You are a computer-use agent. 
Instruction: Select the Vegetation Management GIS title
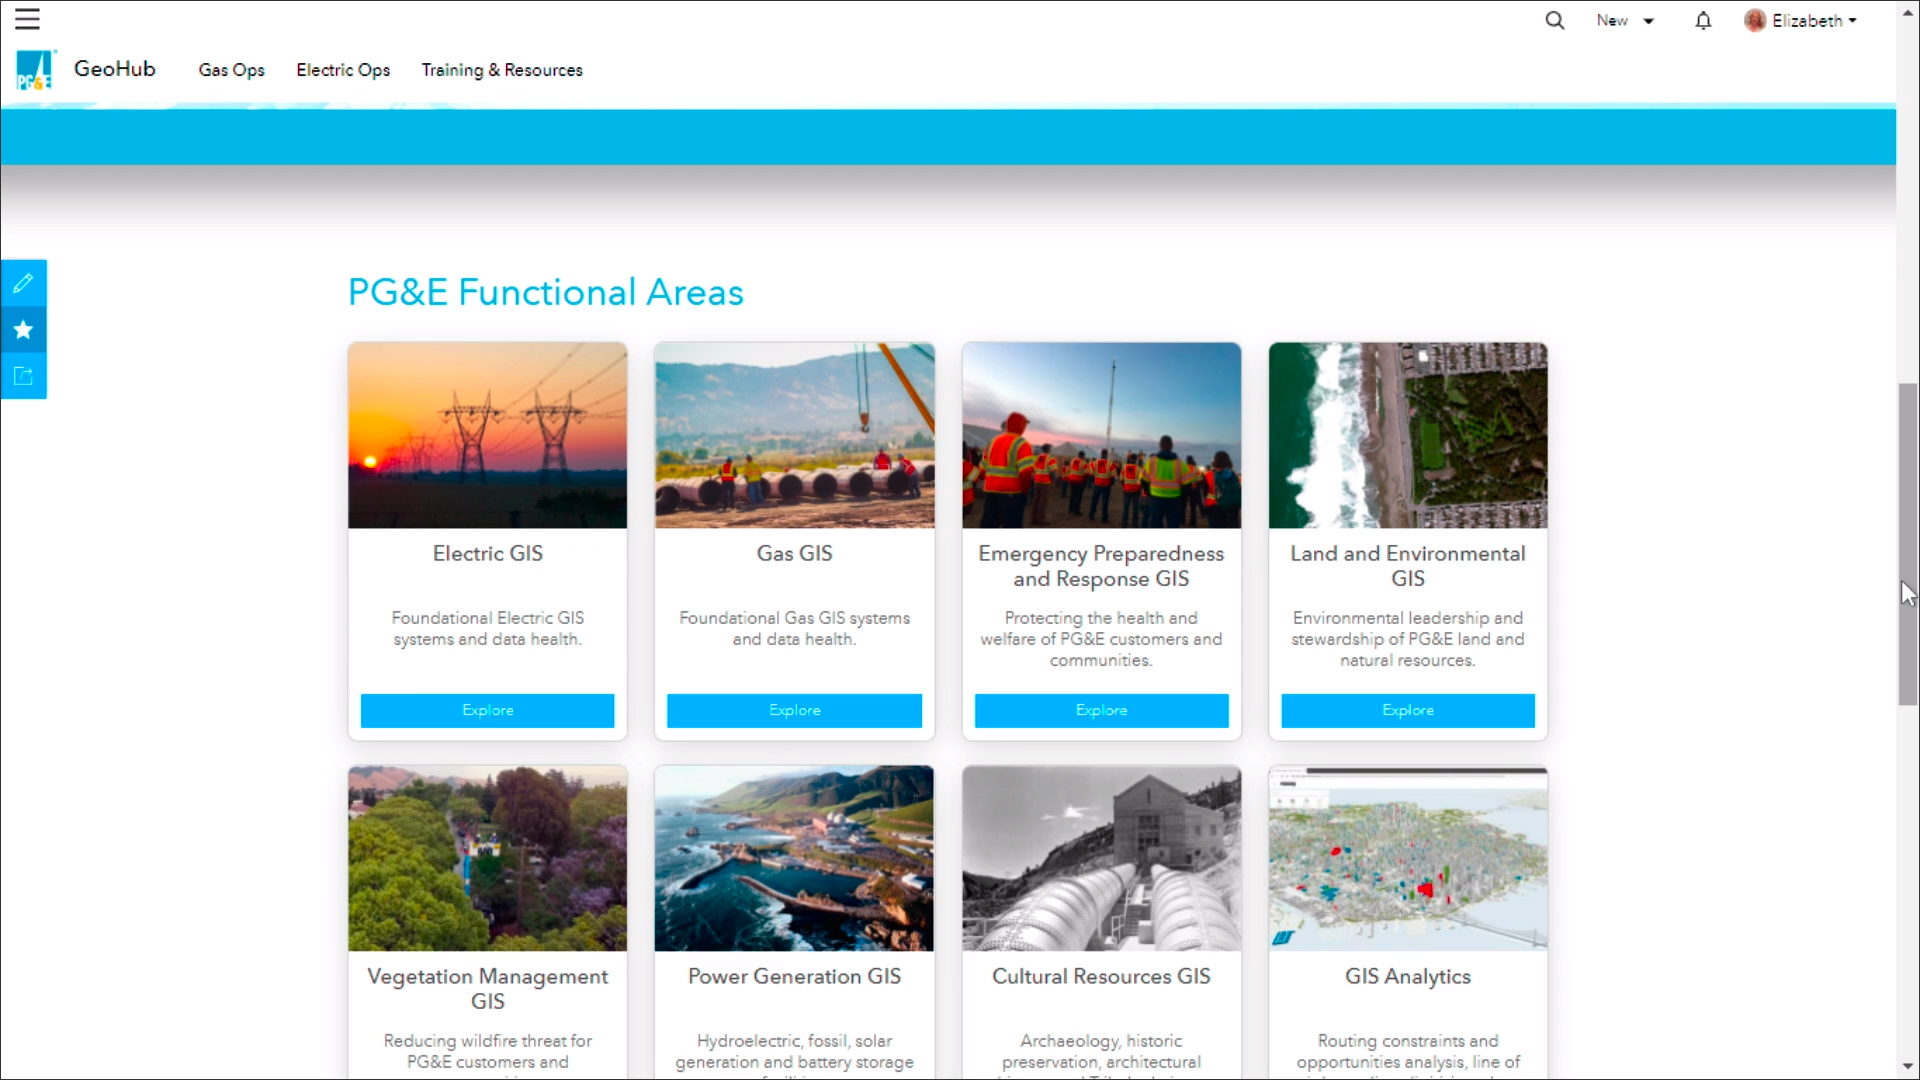[x=488, y=988]
